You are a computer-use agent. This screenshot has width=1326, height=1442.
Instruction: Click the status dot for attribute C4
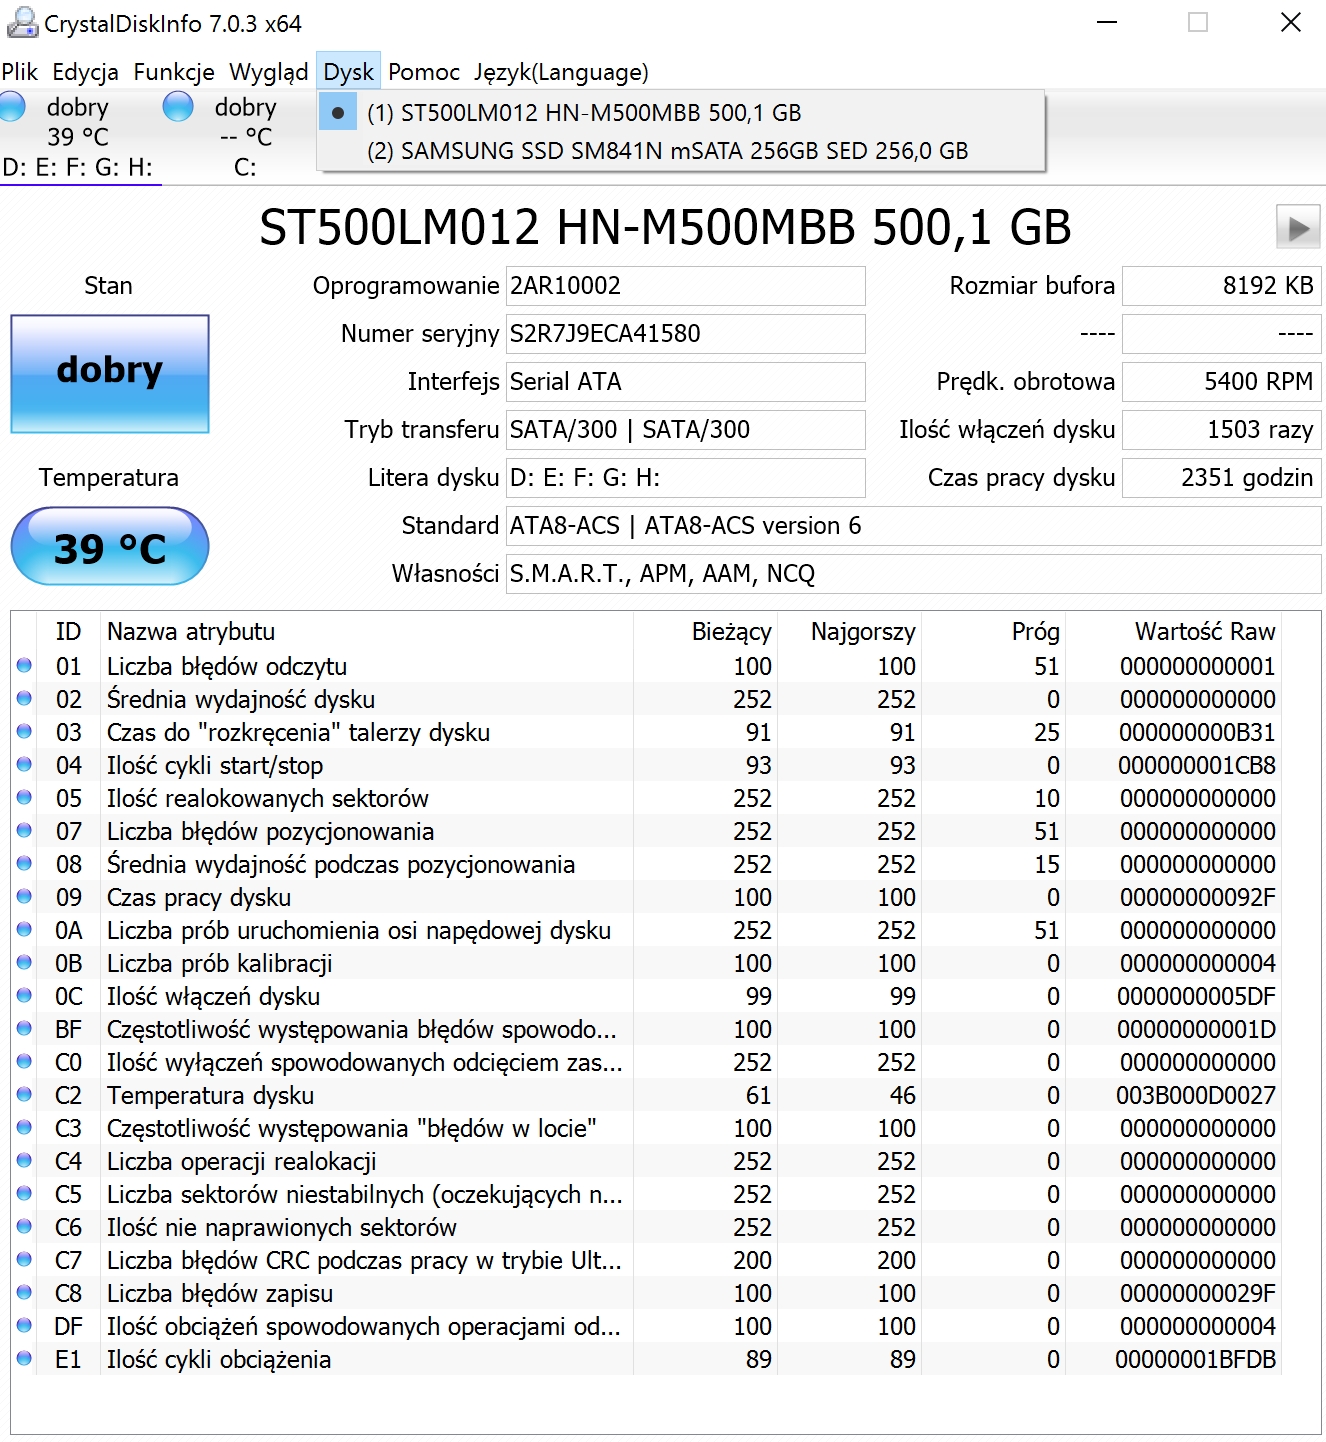[24, 1160]
